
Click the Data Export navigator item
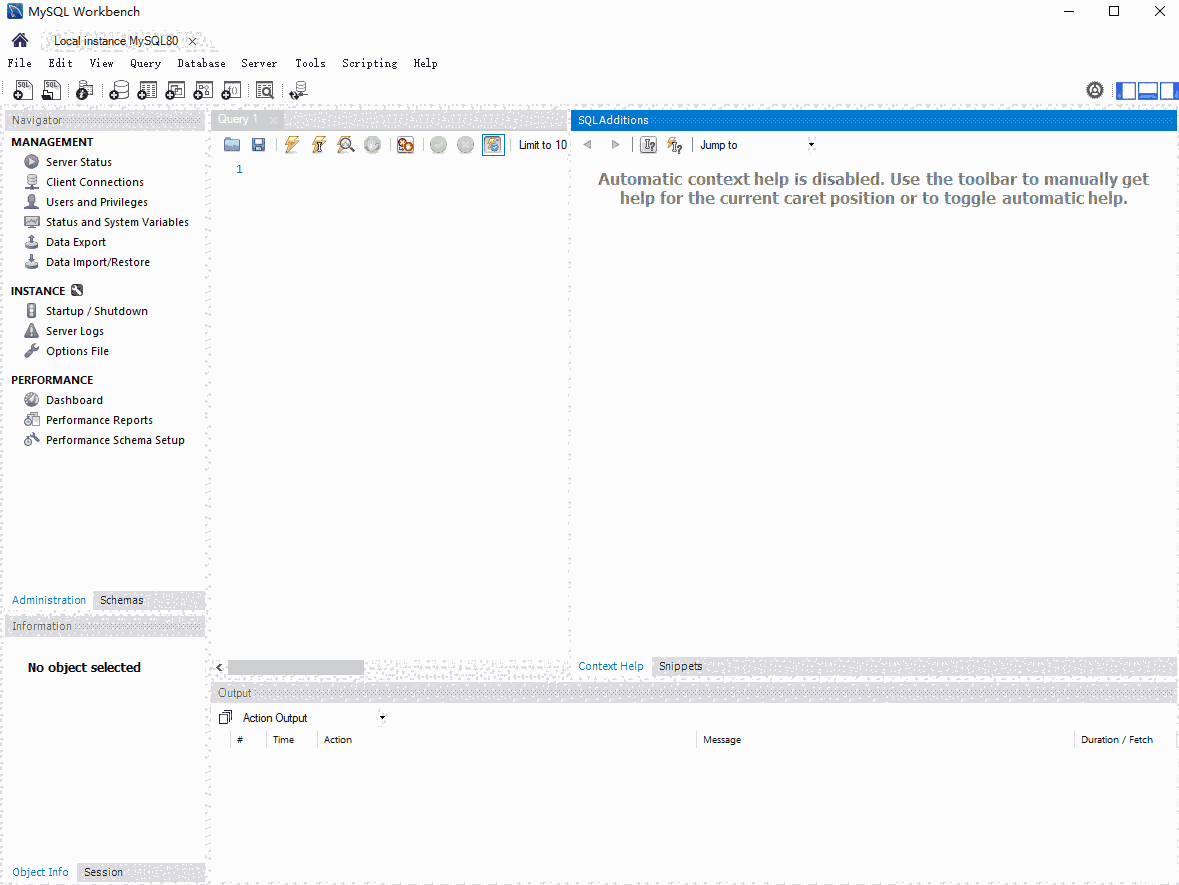tap(75, 242)
